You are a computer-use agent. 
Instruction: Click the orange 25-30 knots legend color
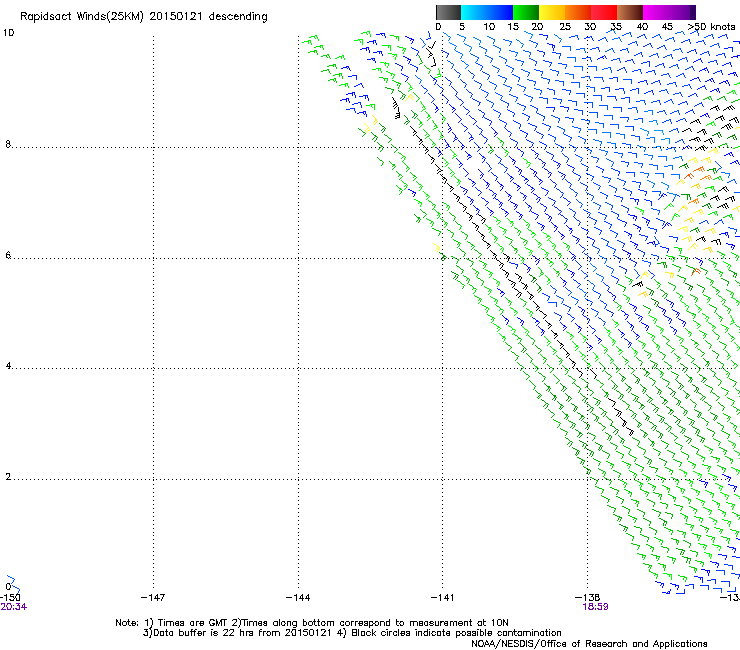tap(578, 12)
